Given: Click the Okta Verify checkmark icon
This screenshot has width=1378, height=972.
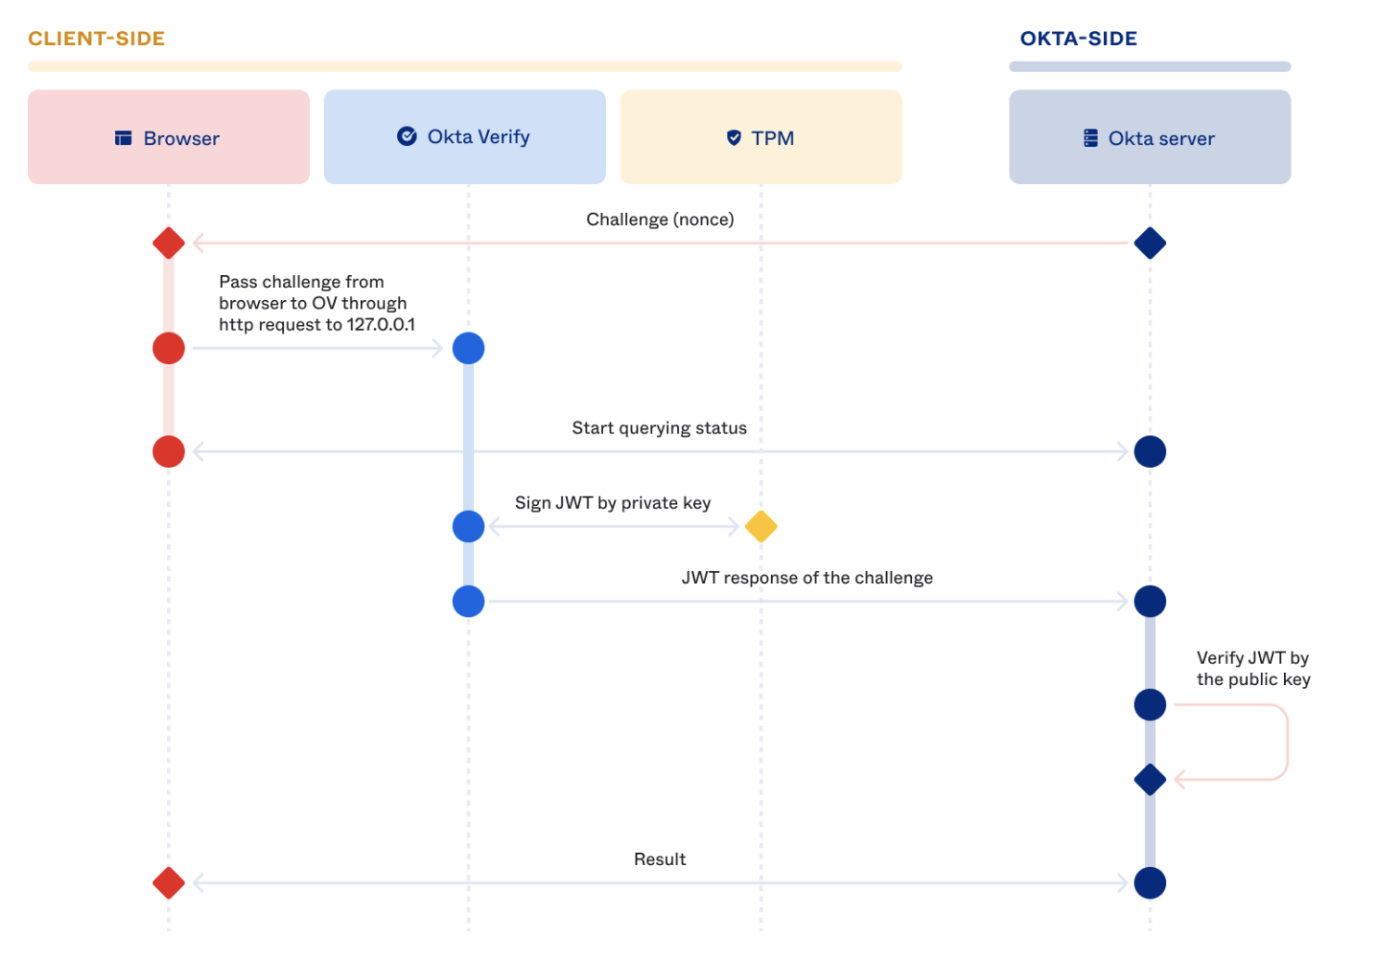Looking at the screenshot, I should [406, 136].
